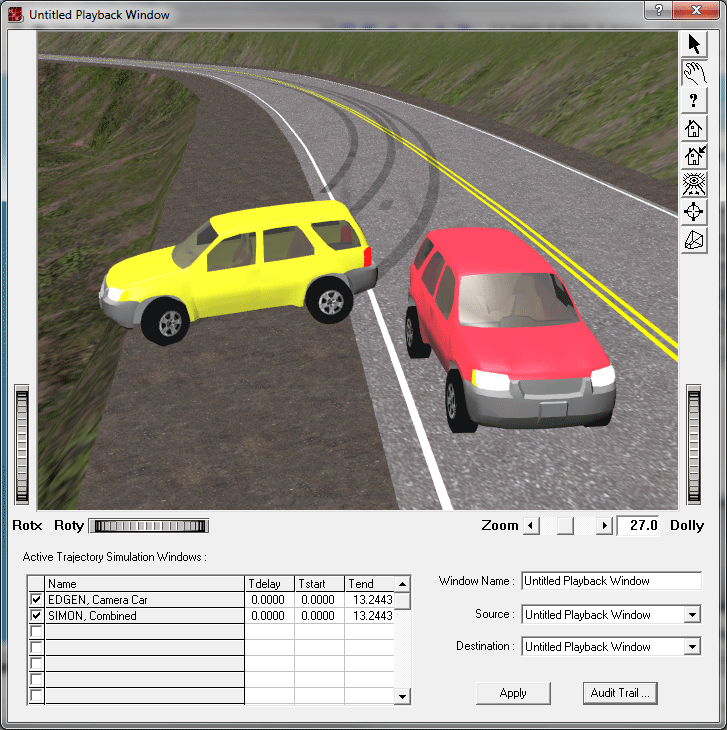Select the crosshair seek tool
The image size is (727, 730).
[x=694, y=212]
